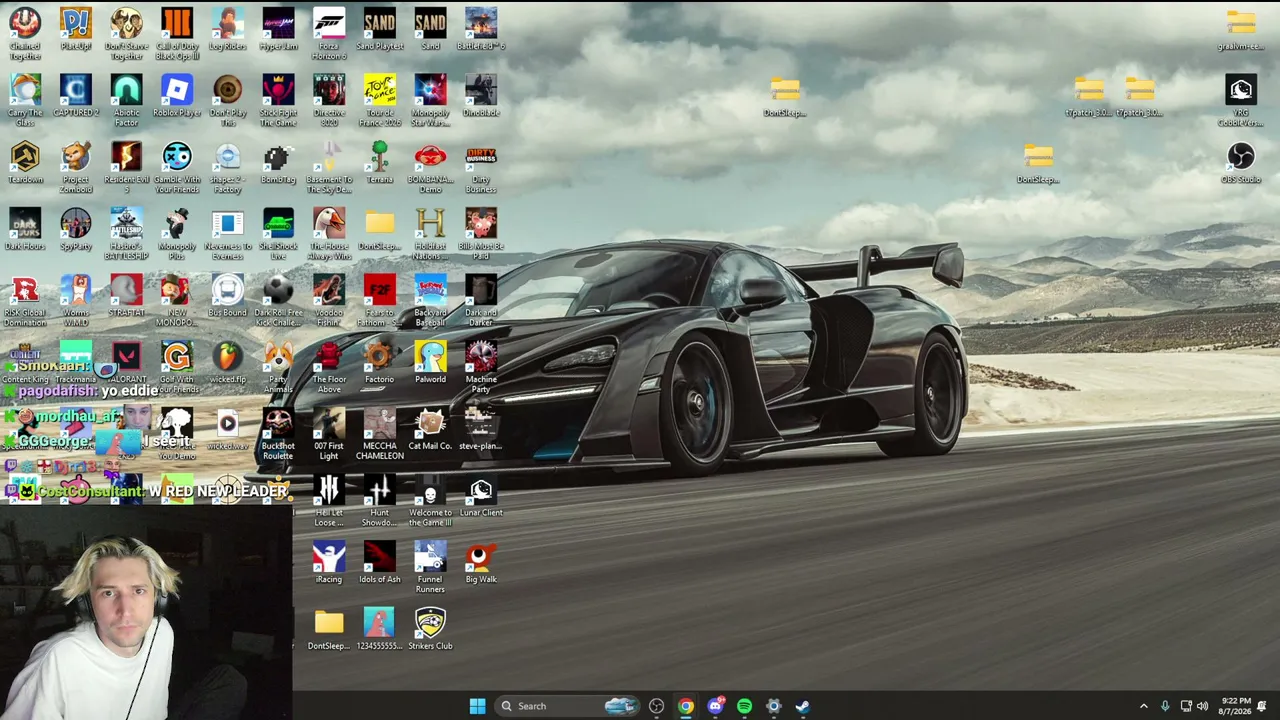Image resolution: width=1280 pixels, height=720 pixels.
Task: Launch the Strikers Club shortcut
Action: [430, 631]
